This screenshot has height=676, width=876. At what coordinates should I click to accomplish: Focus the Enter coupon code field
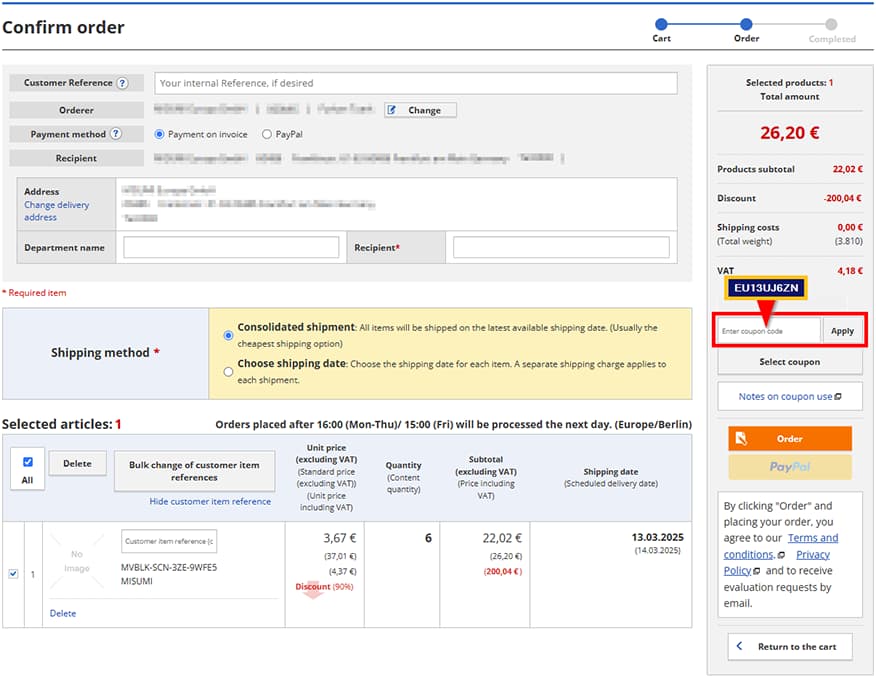(x=769, y=331)
